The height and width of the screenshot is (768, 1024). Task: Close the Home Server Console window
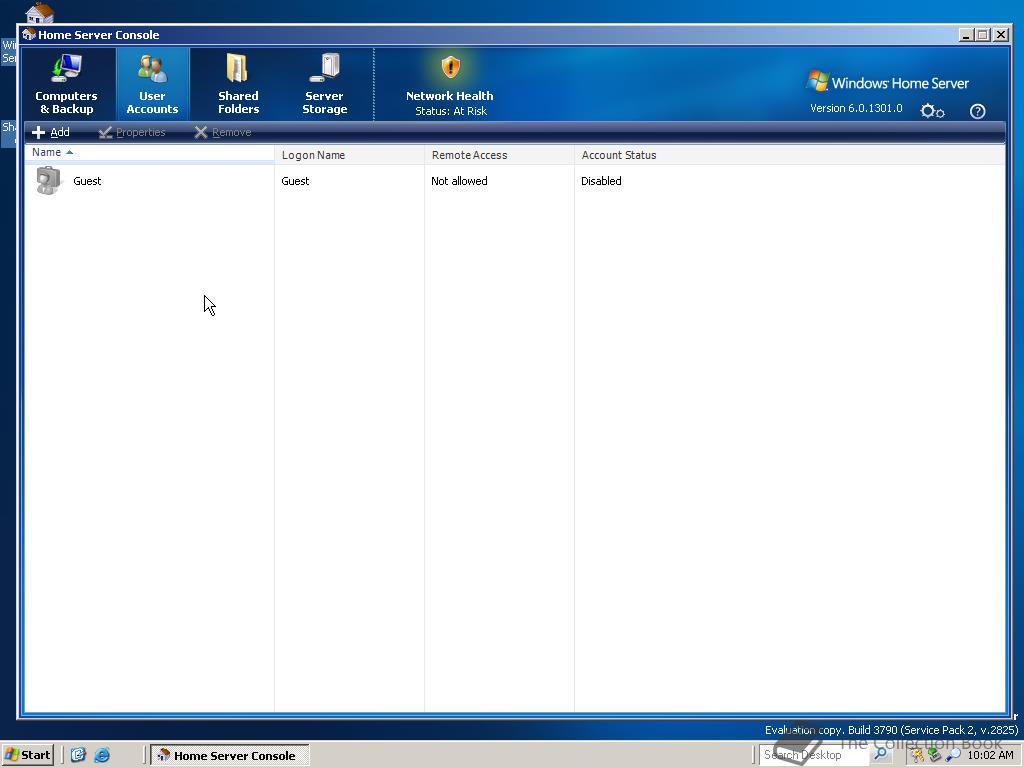(x=1000, y=35)
